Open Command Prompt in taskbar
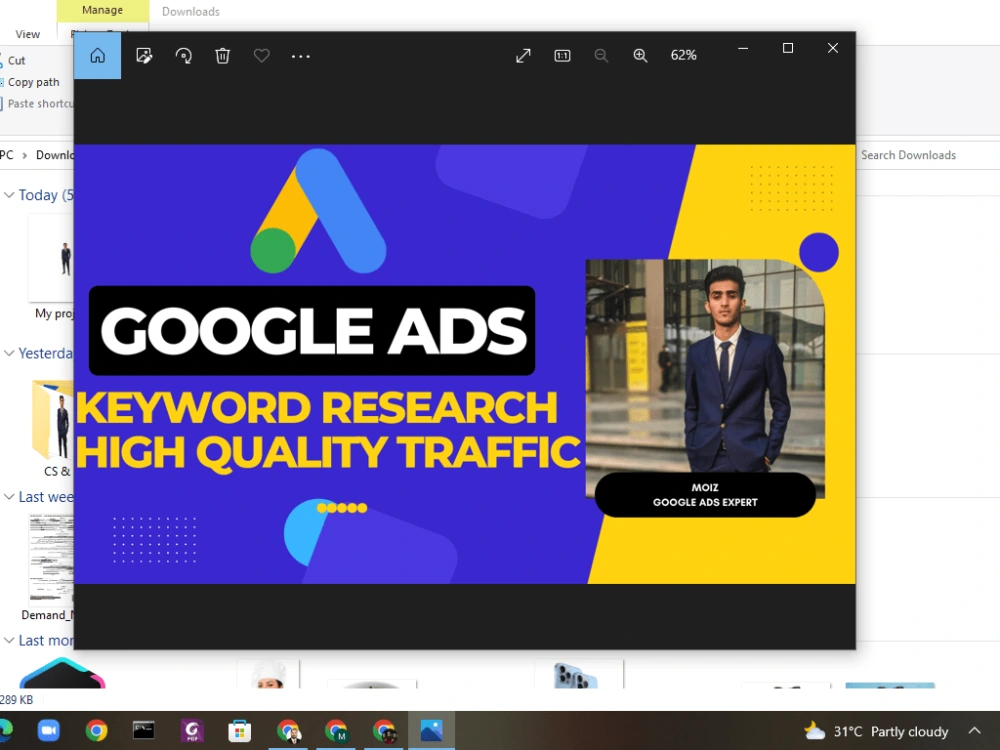This screenshot has height=750, width=1000. [x=143, y=730]
